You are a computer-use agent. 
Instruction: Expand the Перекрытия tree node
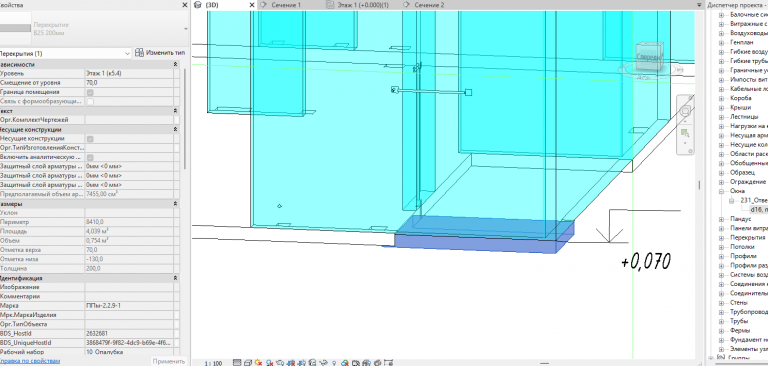coord(721,238)
